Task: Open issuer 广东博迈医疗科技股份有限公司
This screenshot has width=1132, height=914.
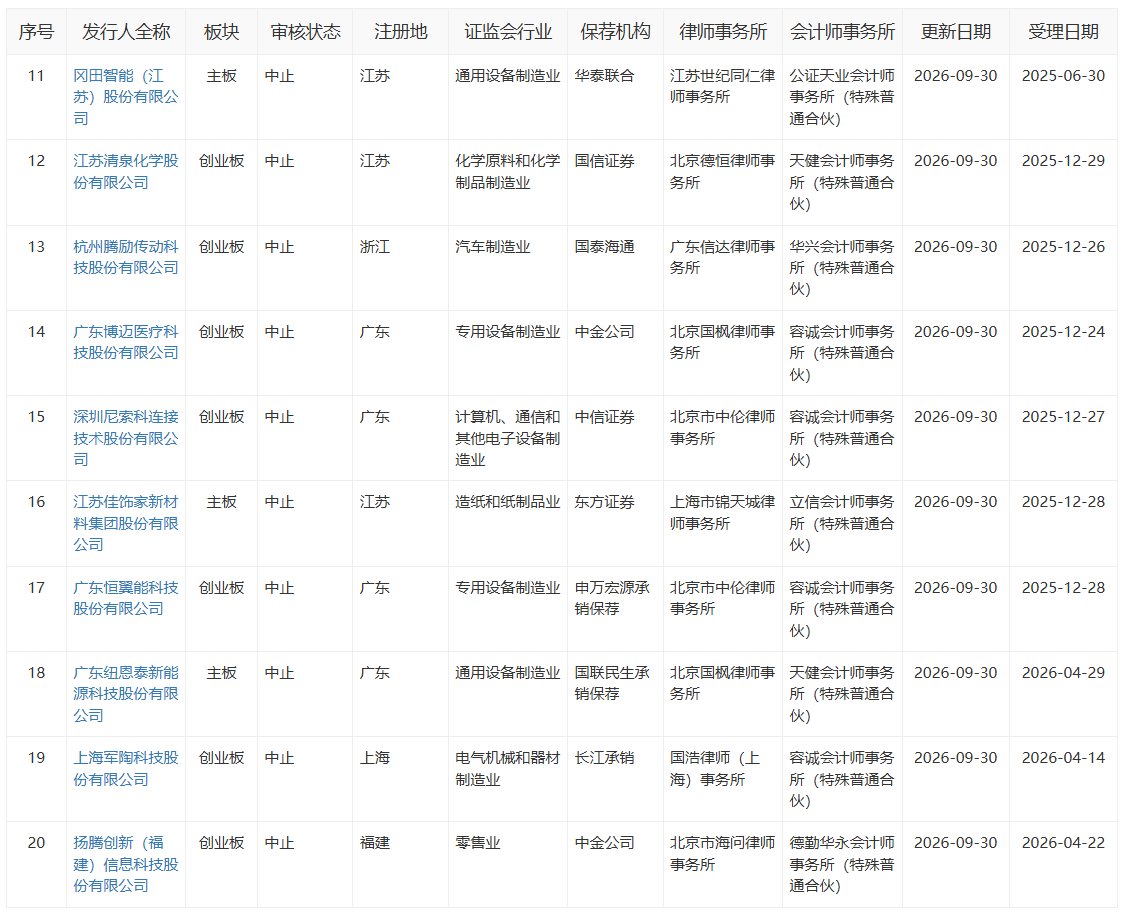Action: click(x=126, y=342)
